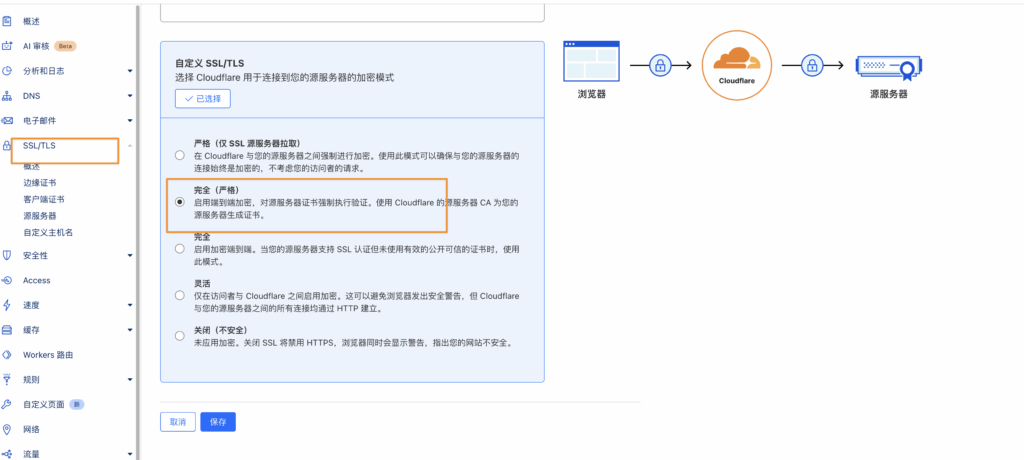Select the 关闭（不安全）radio option
Viewport: 1024px width, 460px height.
point(180,336)
